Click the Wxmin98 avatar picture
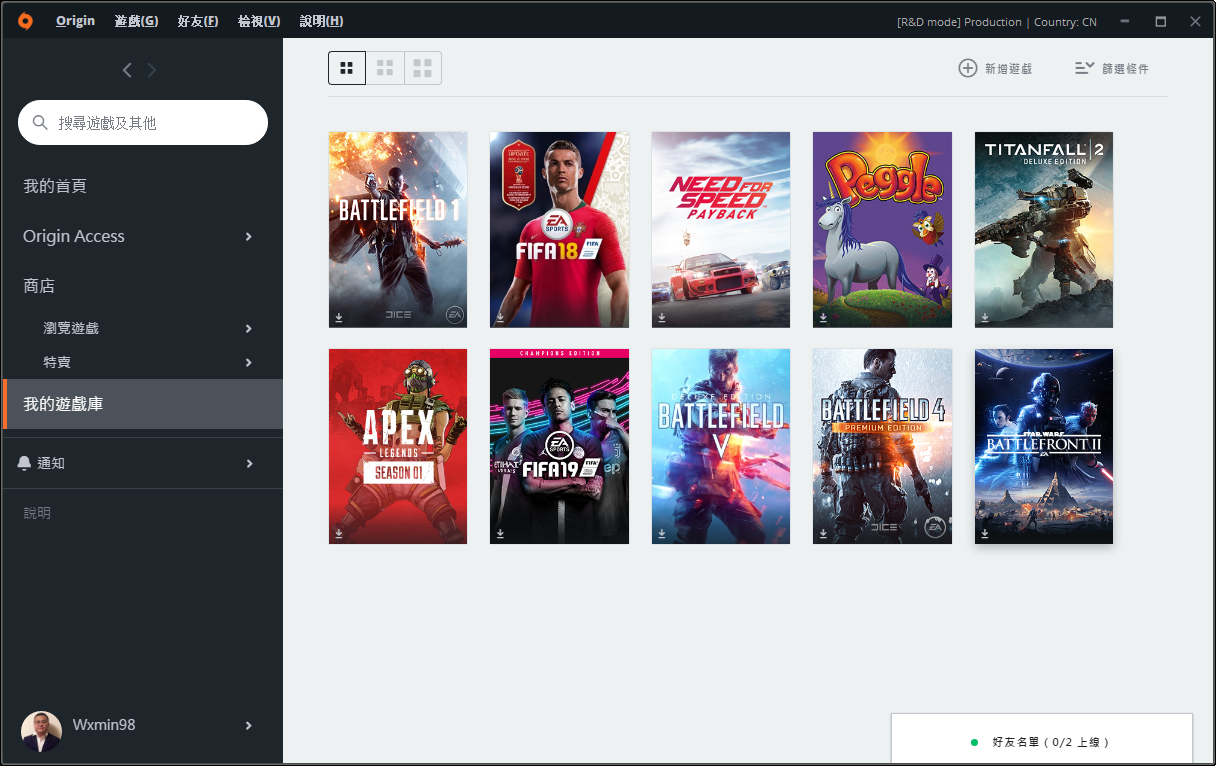Viewport: 1216px width, 766px height. click(41, 731)
